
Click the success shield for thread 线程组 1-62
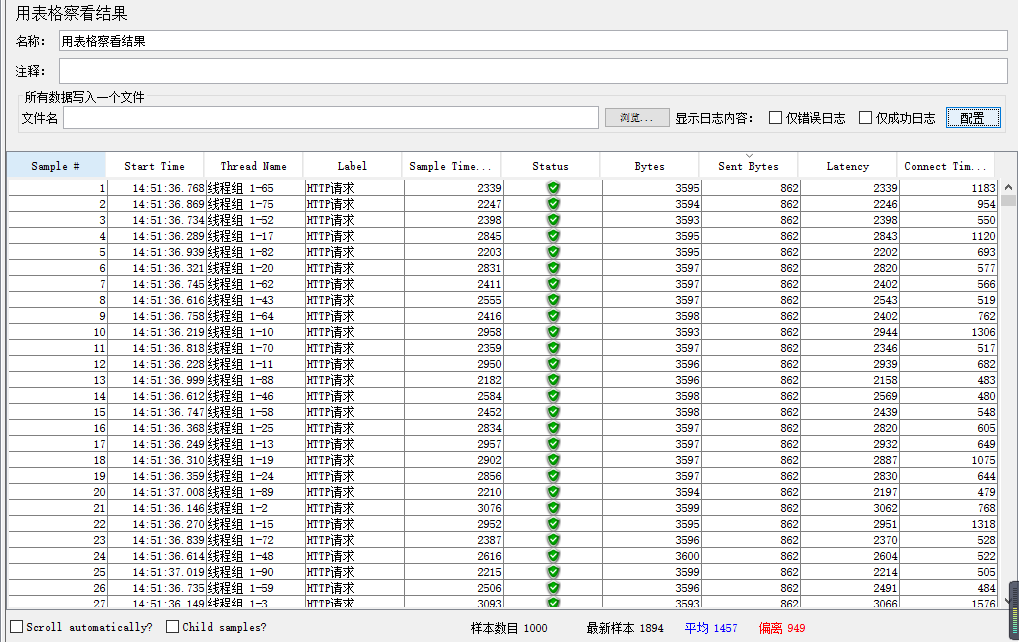pyautogui.click(x=553, y=284)
